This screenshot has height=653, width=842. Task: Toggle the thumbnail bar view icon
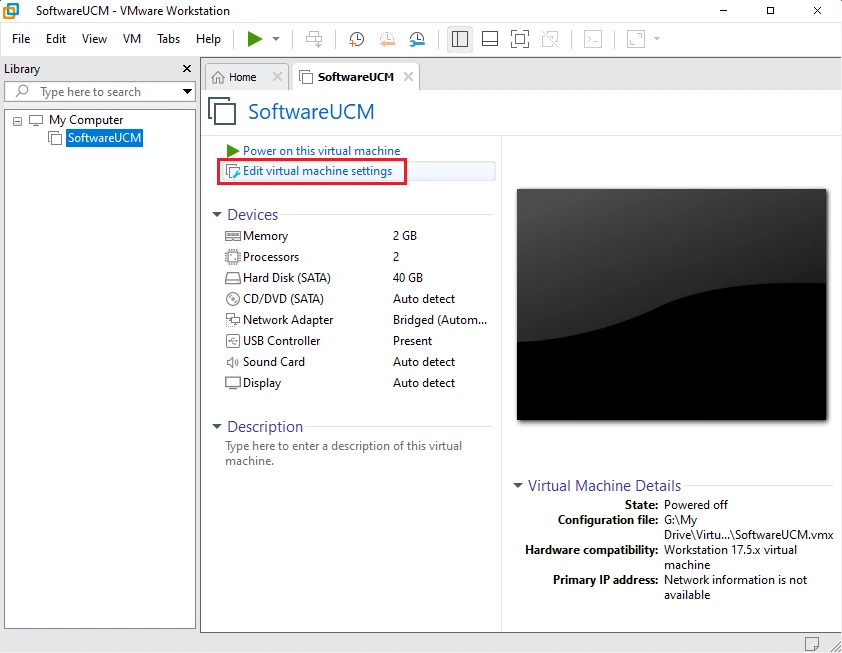tap(490, 39)
